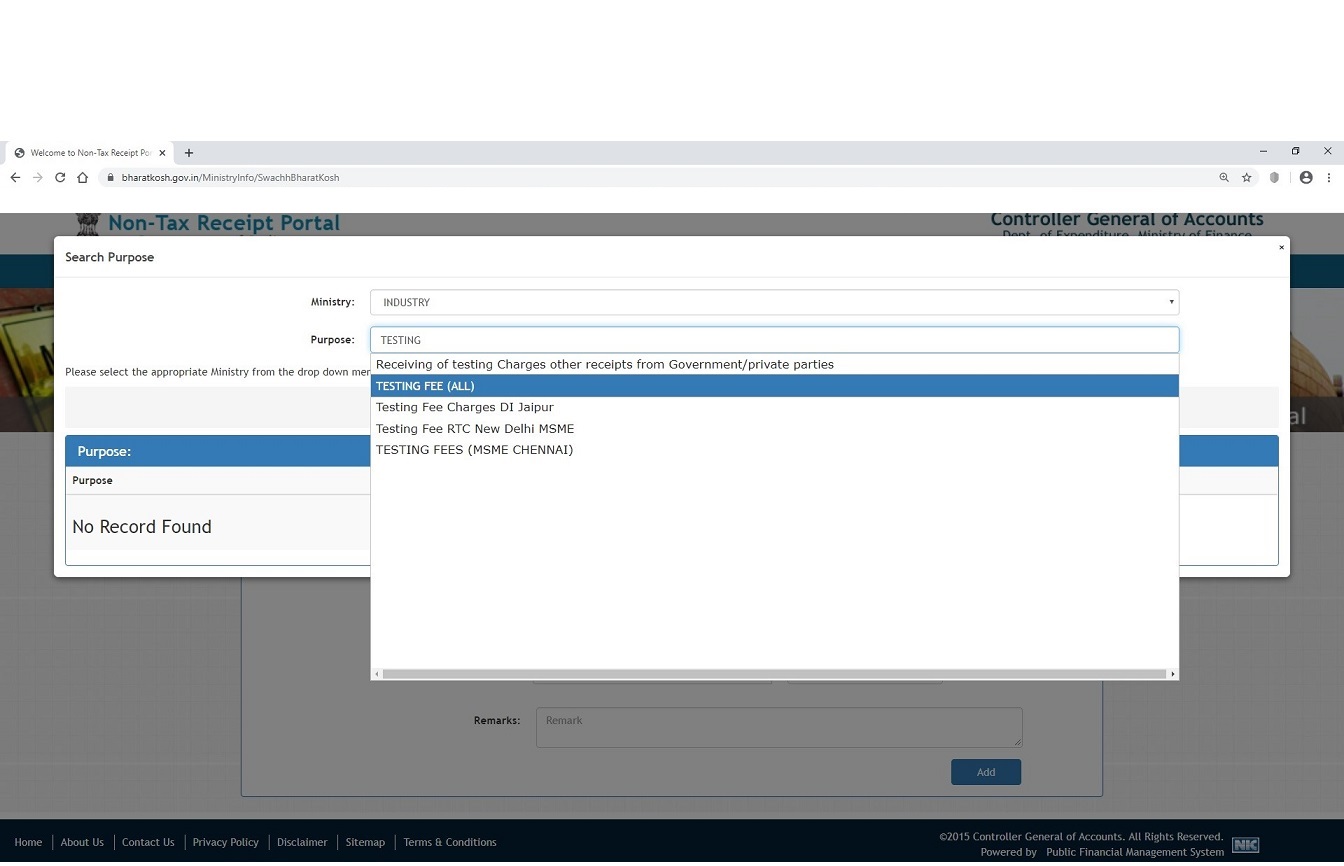Expand the Ministry dropdown showing INDUSTRY
This screenshot has width=1344, height=866.
pyautogui.click(x=774, y=302)
